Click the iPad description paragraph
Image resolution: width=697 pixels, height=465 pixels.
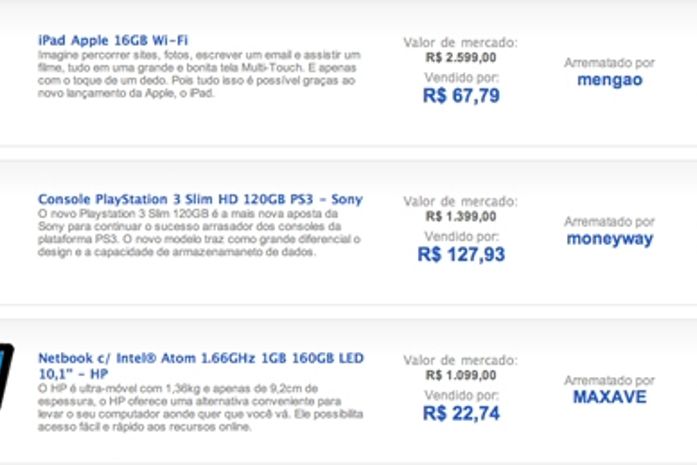(x=200, y=75)
